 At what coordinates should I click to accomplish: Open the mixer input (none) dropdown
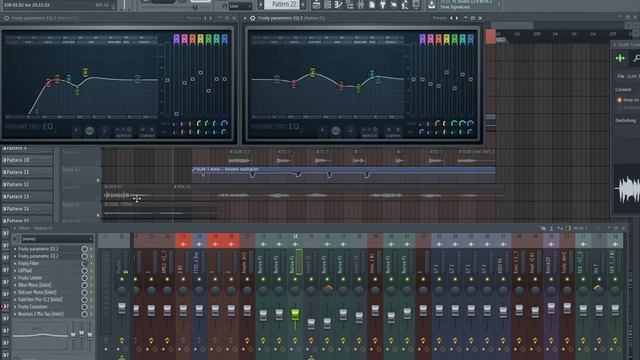click(x=57, y=239)
